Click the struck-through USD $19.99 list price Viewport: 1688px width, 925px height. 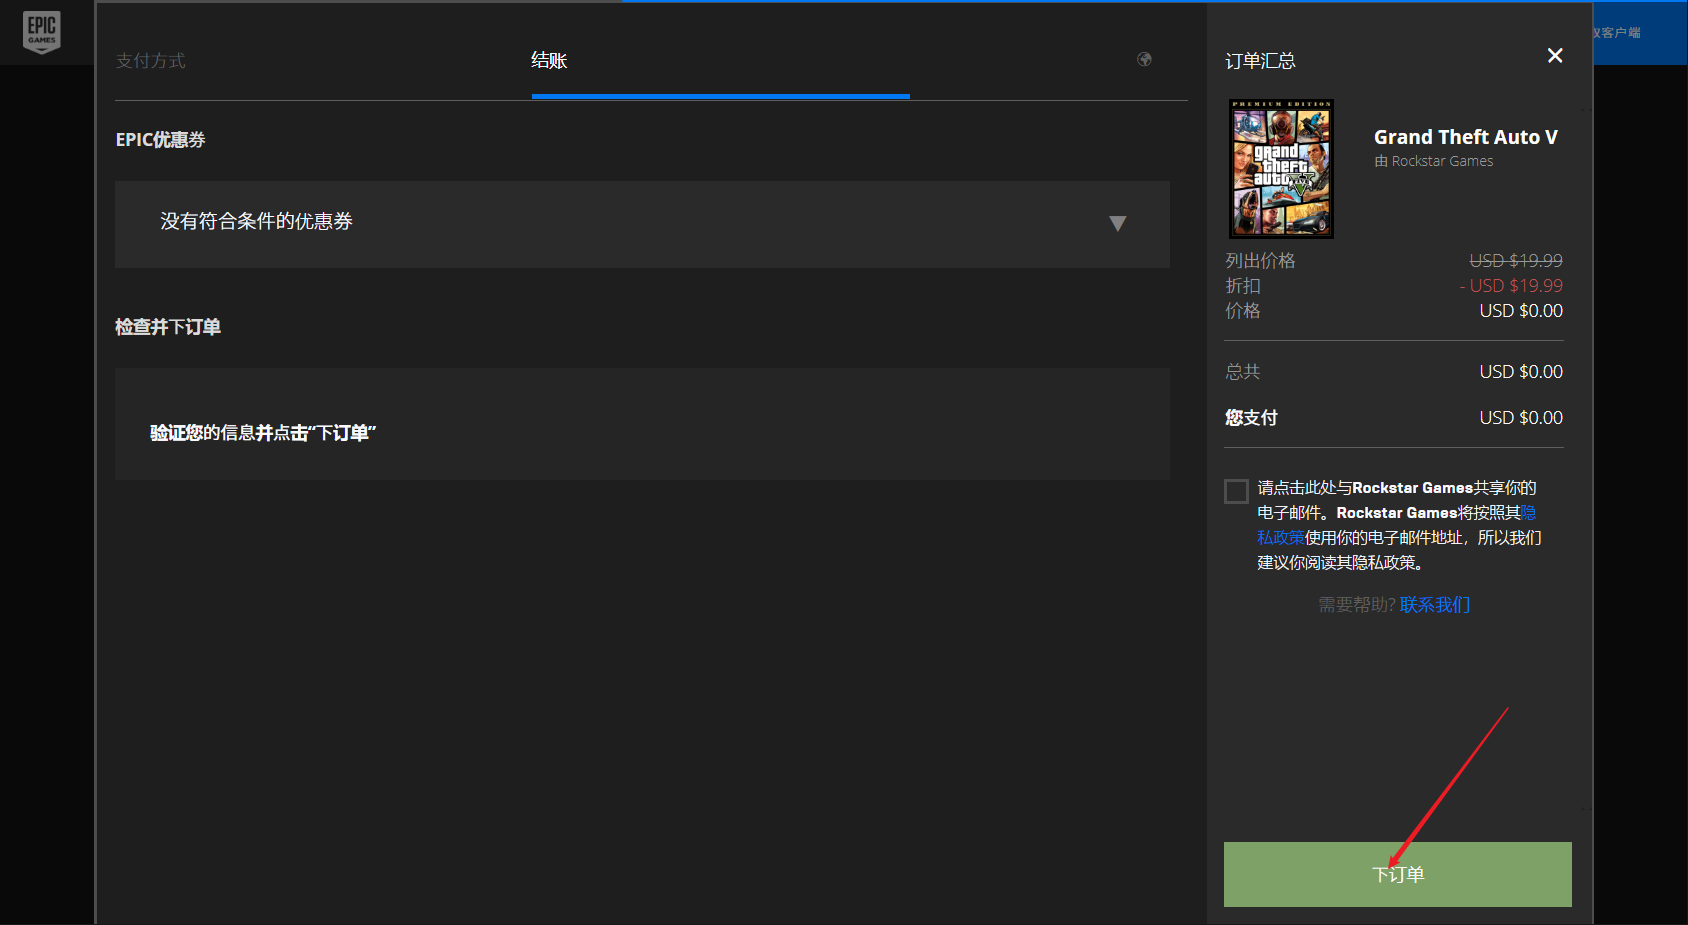pos(1516,261)
